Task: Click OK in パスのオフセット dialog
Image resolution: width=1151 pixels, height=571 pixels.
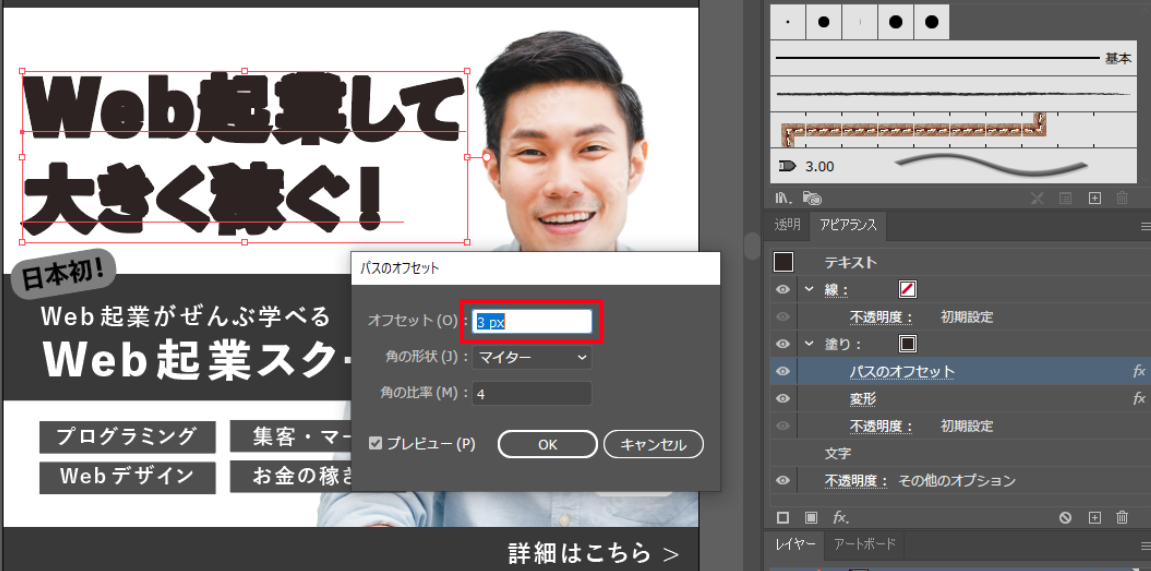Action: (x=548, y=444)
